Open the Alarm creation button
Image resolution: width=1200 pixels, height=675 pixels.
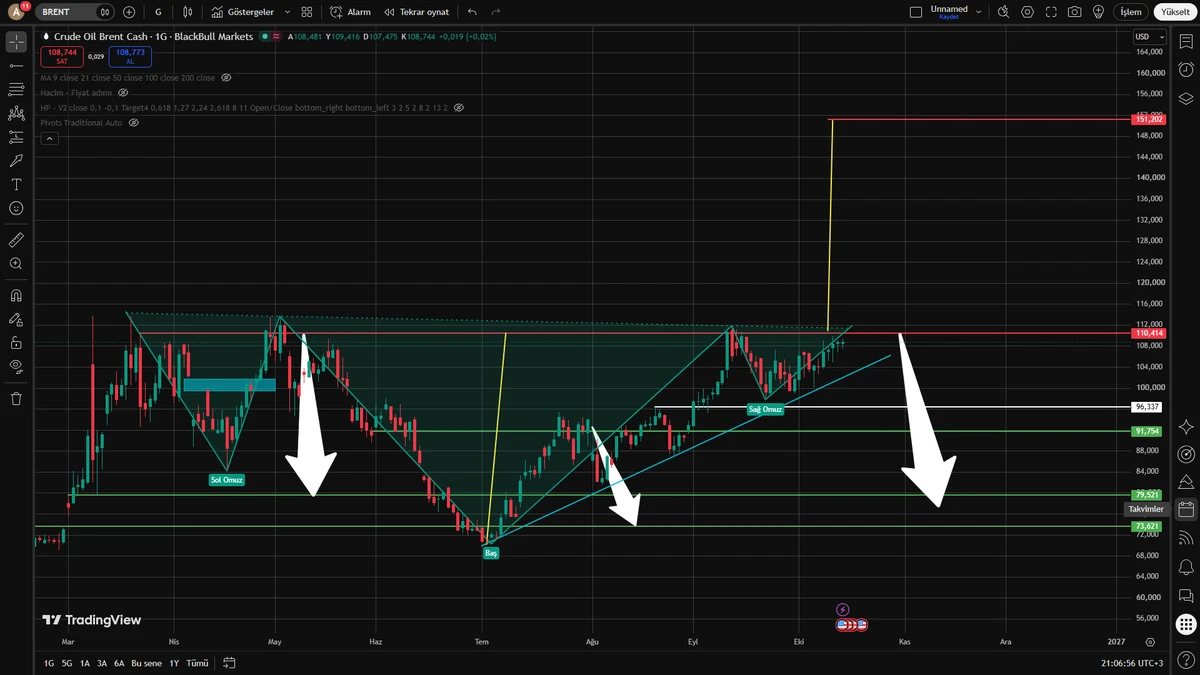[x=350, y=12]
